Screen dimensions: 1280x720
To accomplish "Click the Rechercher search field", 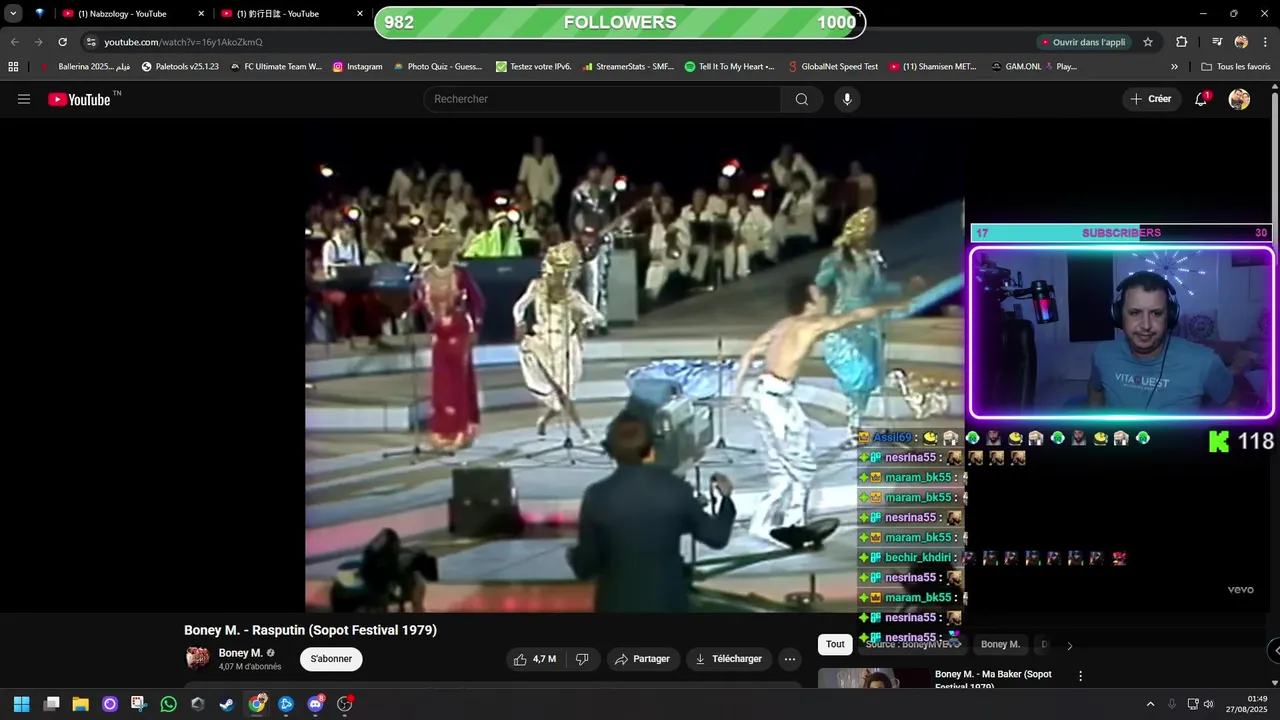I will [x=603, y=99].
